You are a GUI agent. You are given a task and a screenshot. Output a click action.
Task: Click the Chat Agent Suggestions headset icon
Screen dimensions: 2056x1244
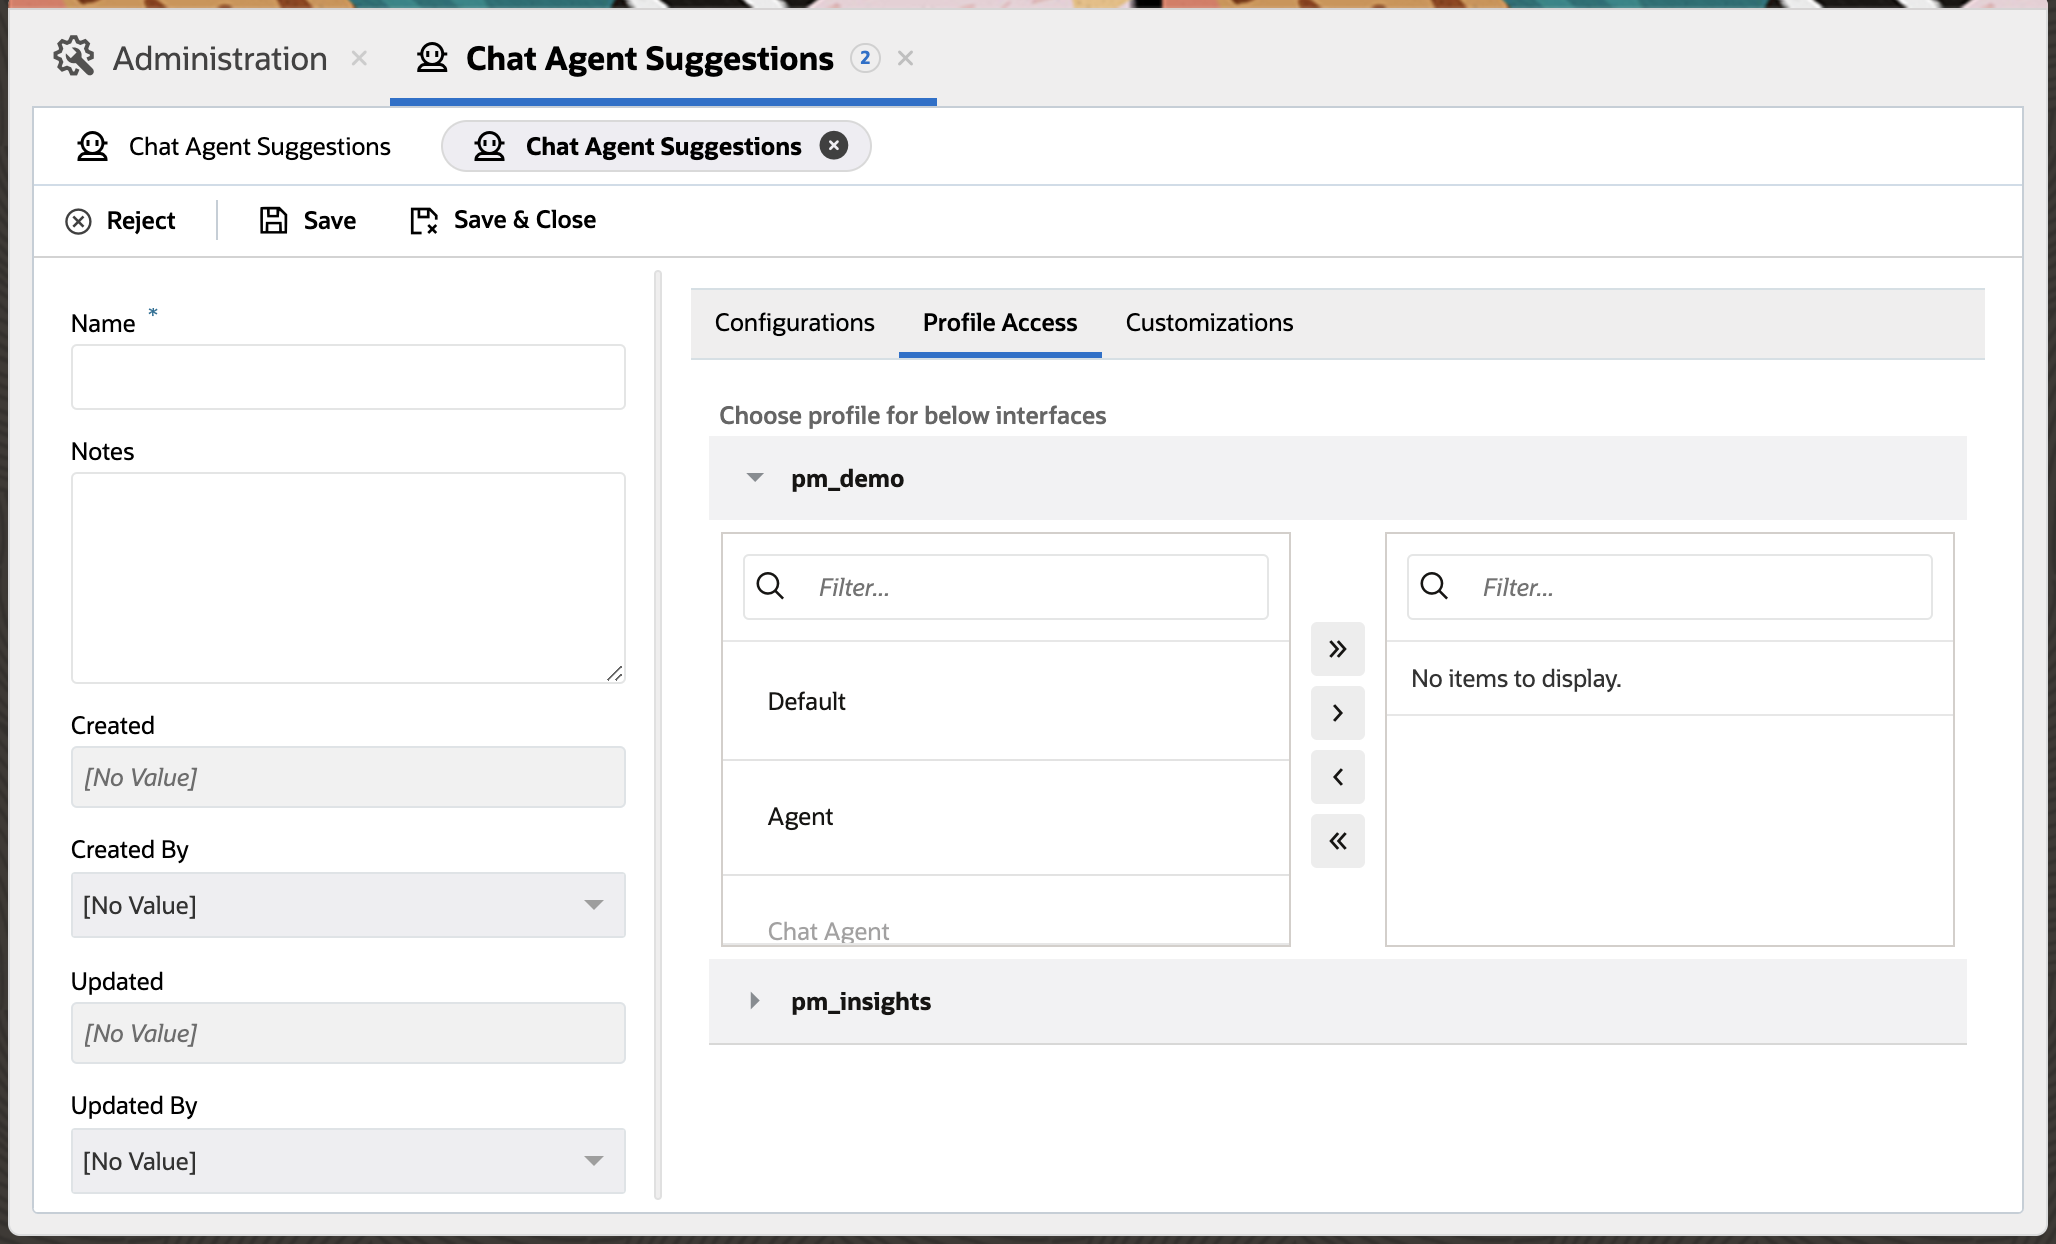click(432, 58)
